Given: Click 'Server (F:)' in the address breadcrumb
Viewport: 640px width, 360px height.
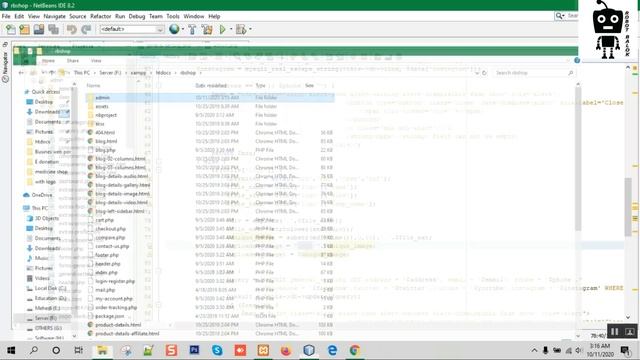Looking at the screenshot, I should coord(110,73).
